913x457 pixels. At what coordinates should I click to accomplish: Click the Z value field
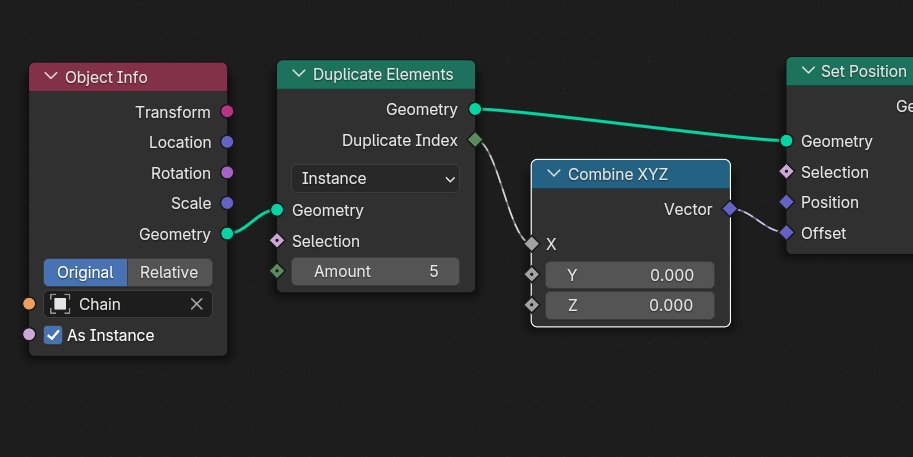629,305
